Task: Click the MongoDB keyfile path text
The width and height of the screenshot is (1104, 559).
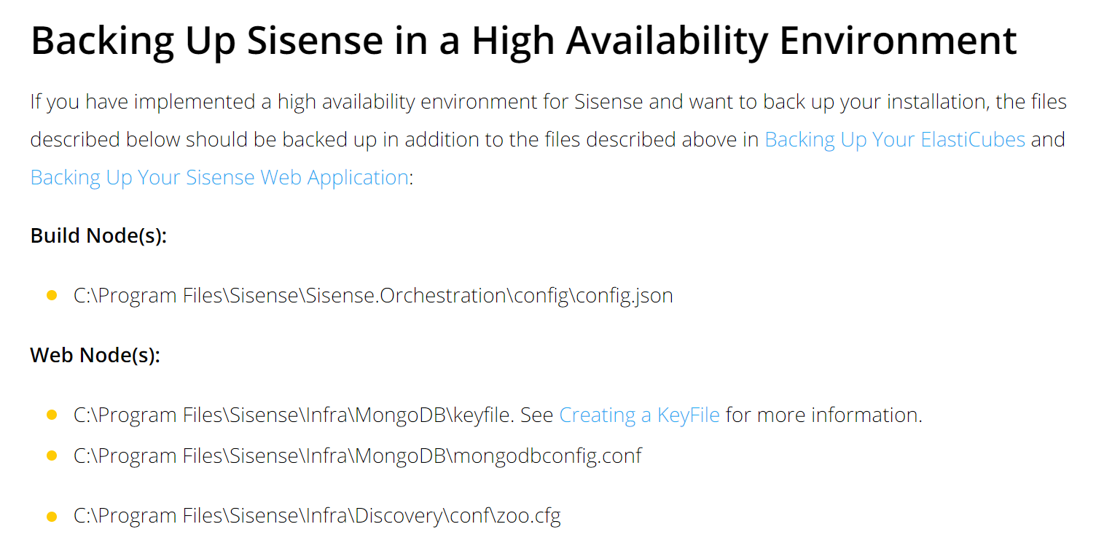Action: [x=291, y=415]
